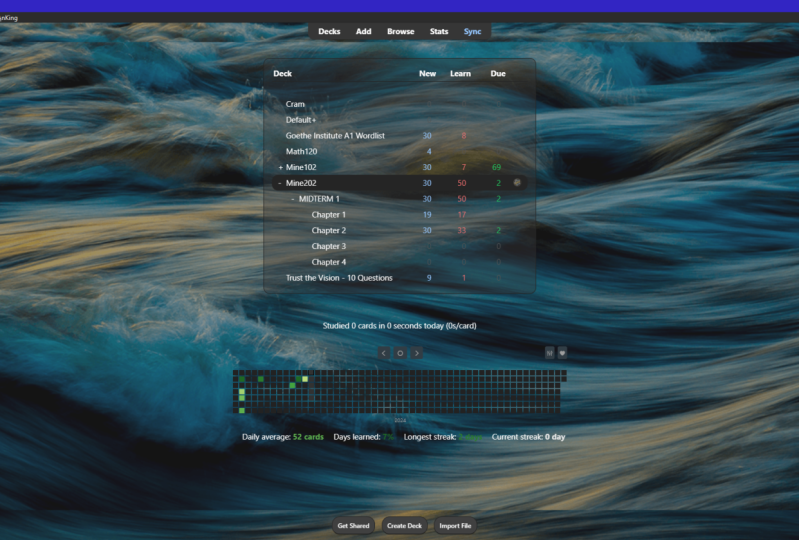Open the Goethe Institute A1 Wordlist deck

(x=335, y=135)
